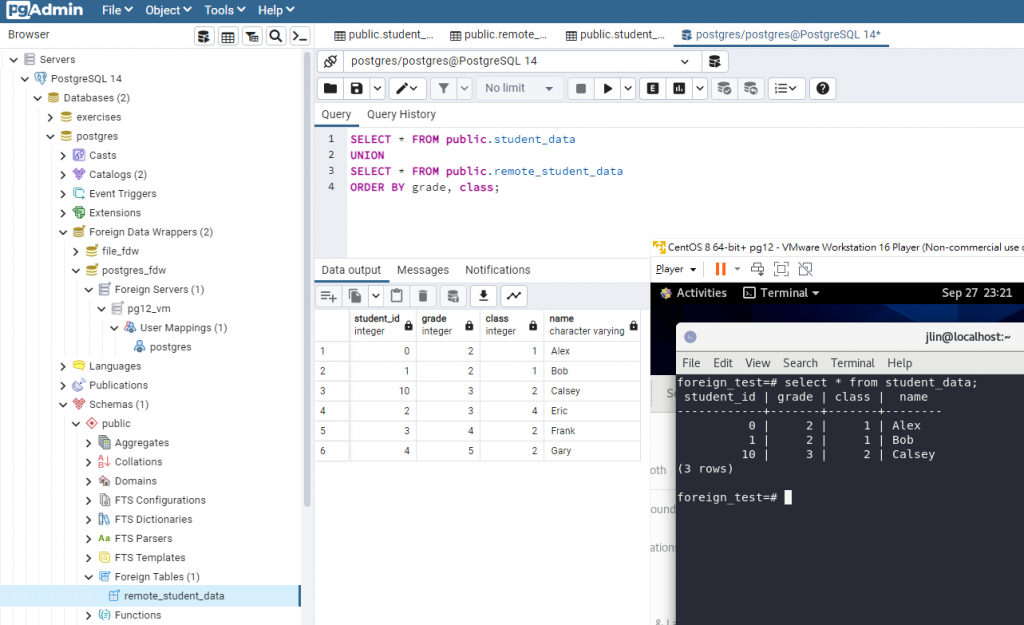The width and height of the screenshot is (1024, 625).
Task: Paste rows icon in Data output
Action: (396, 296)
